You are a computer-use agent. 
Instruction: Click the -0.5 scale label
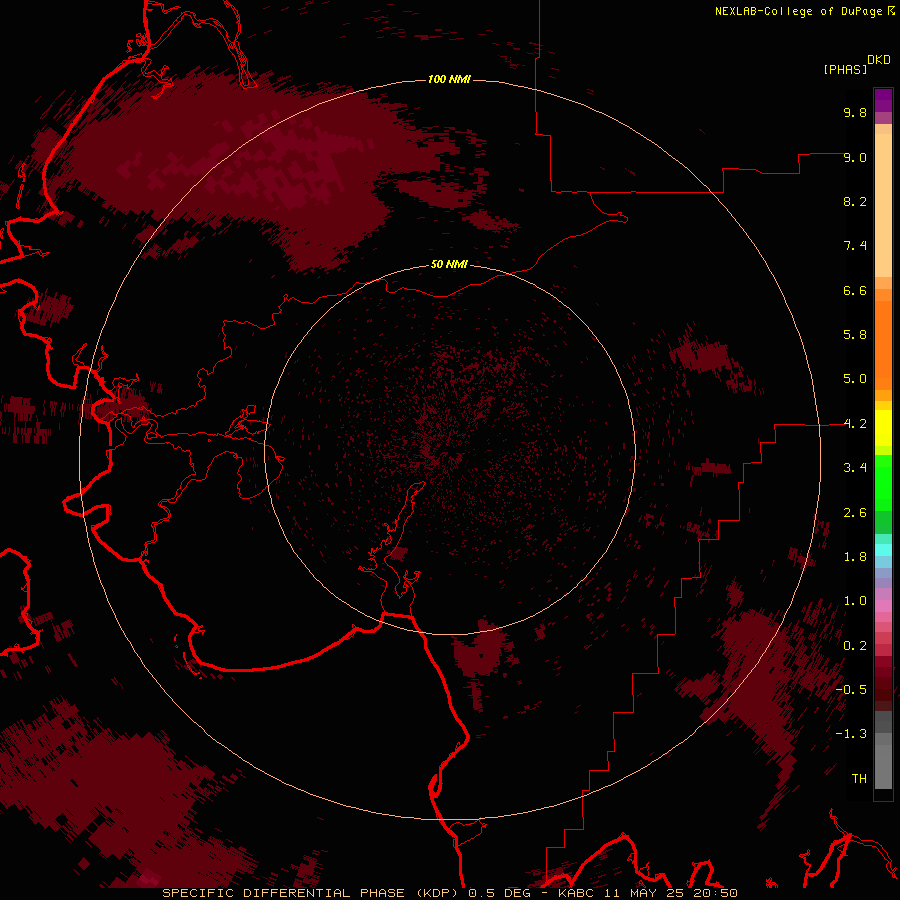coord(851,690)
